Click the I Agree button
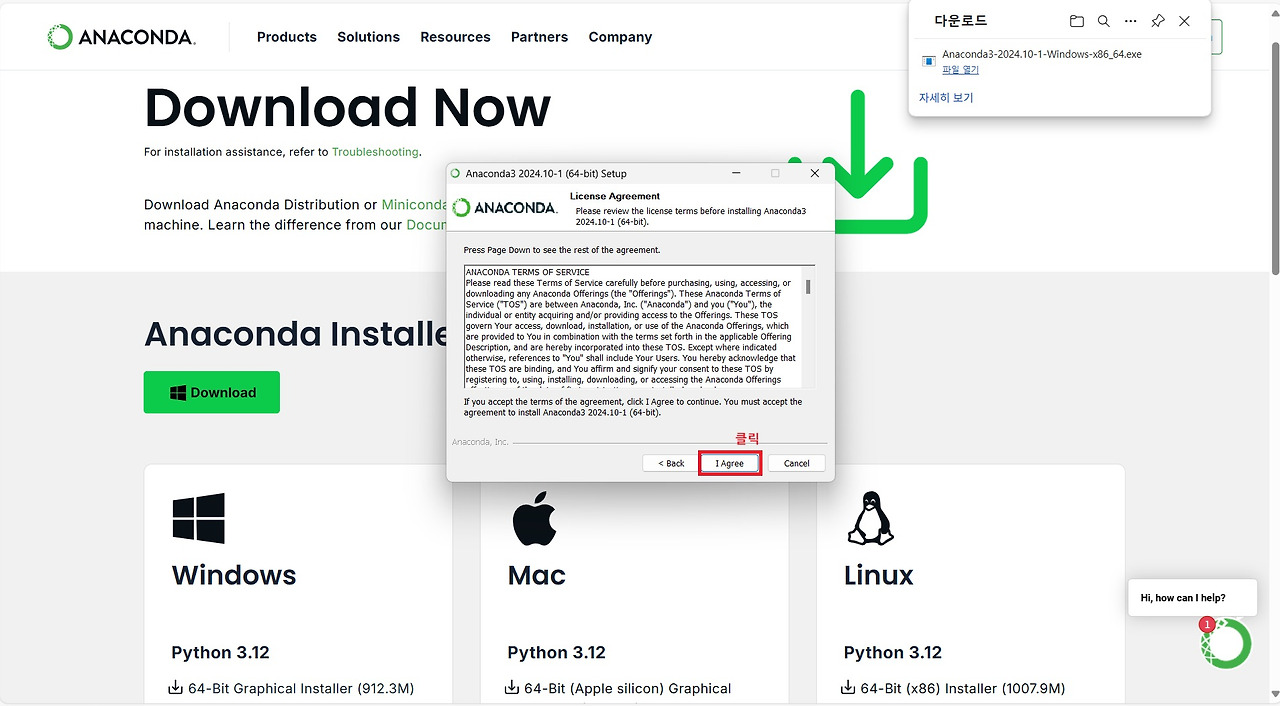Image resolution: width=1280 pixels, height=706 pixels. click(730, 463)
